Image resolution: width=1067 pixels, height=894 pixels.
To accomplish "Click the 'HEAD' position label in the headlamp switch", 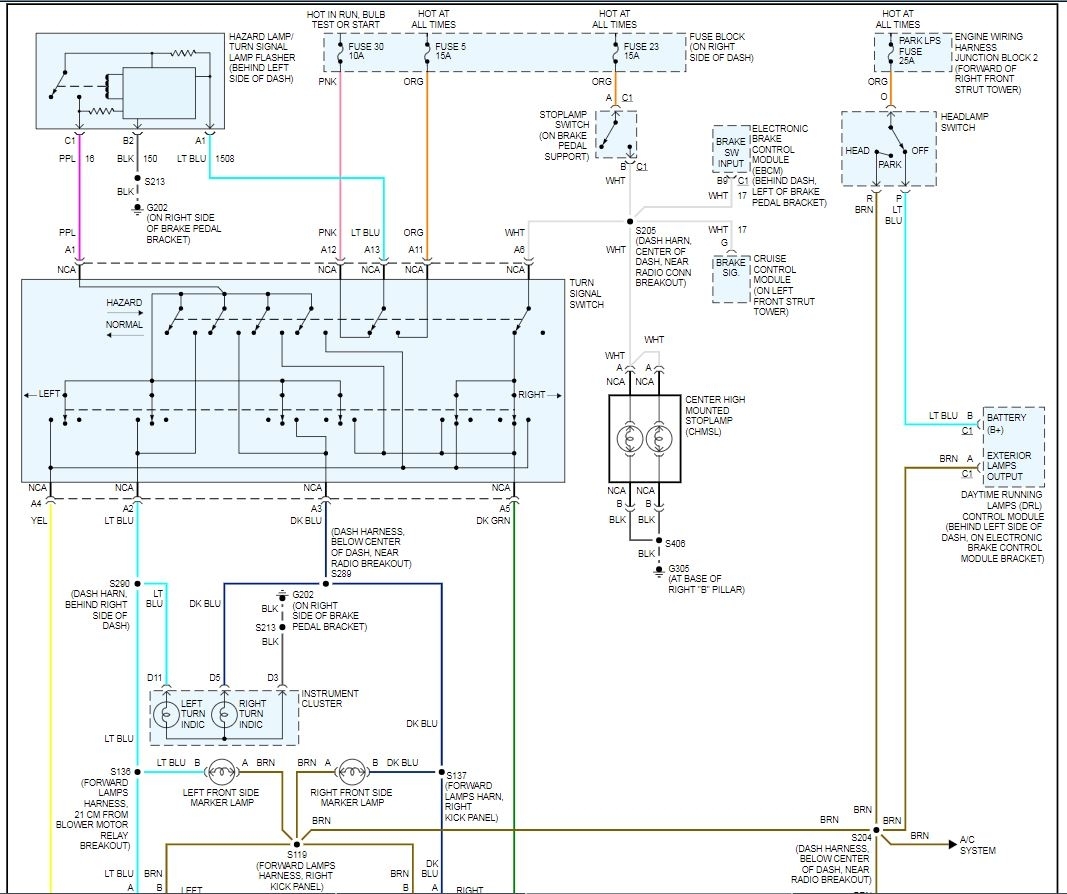I will (857, 150).
